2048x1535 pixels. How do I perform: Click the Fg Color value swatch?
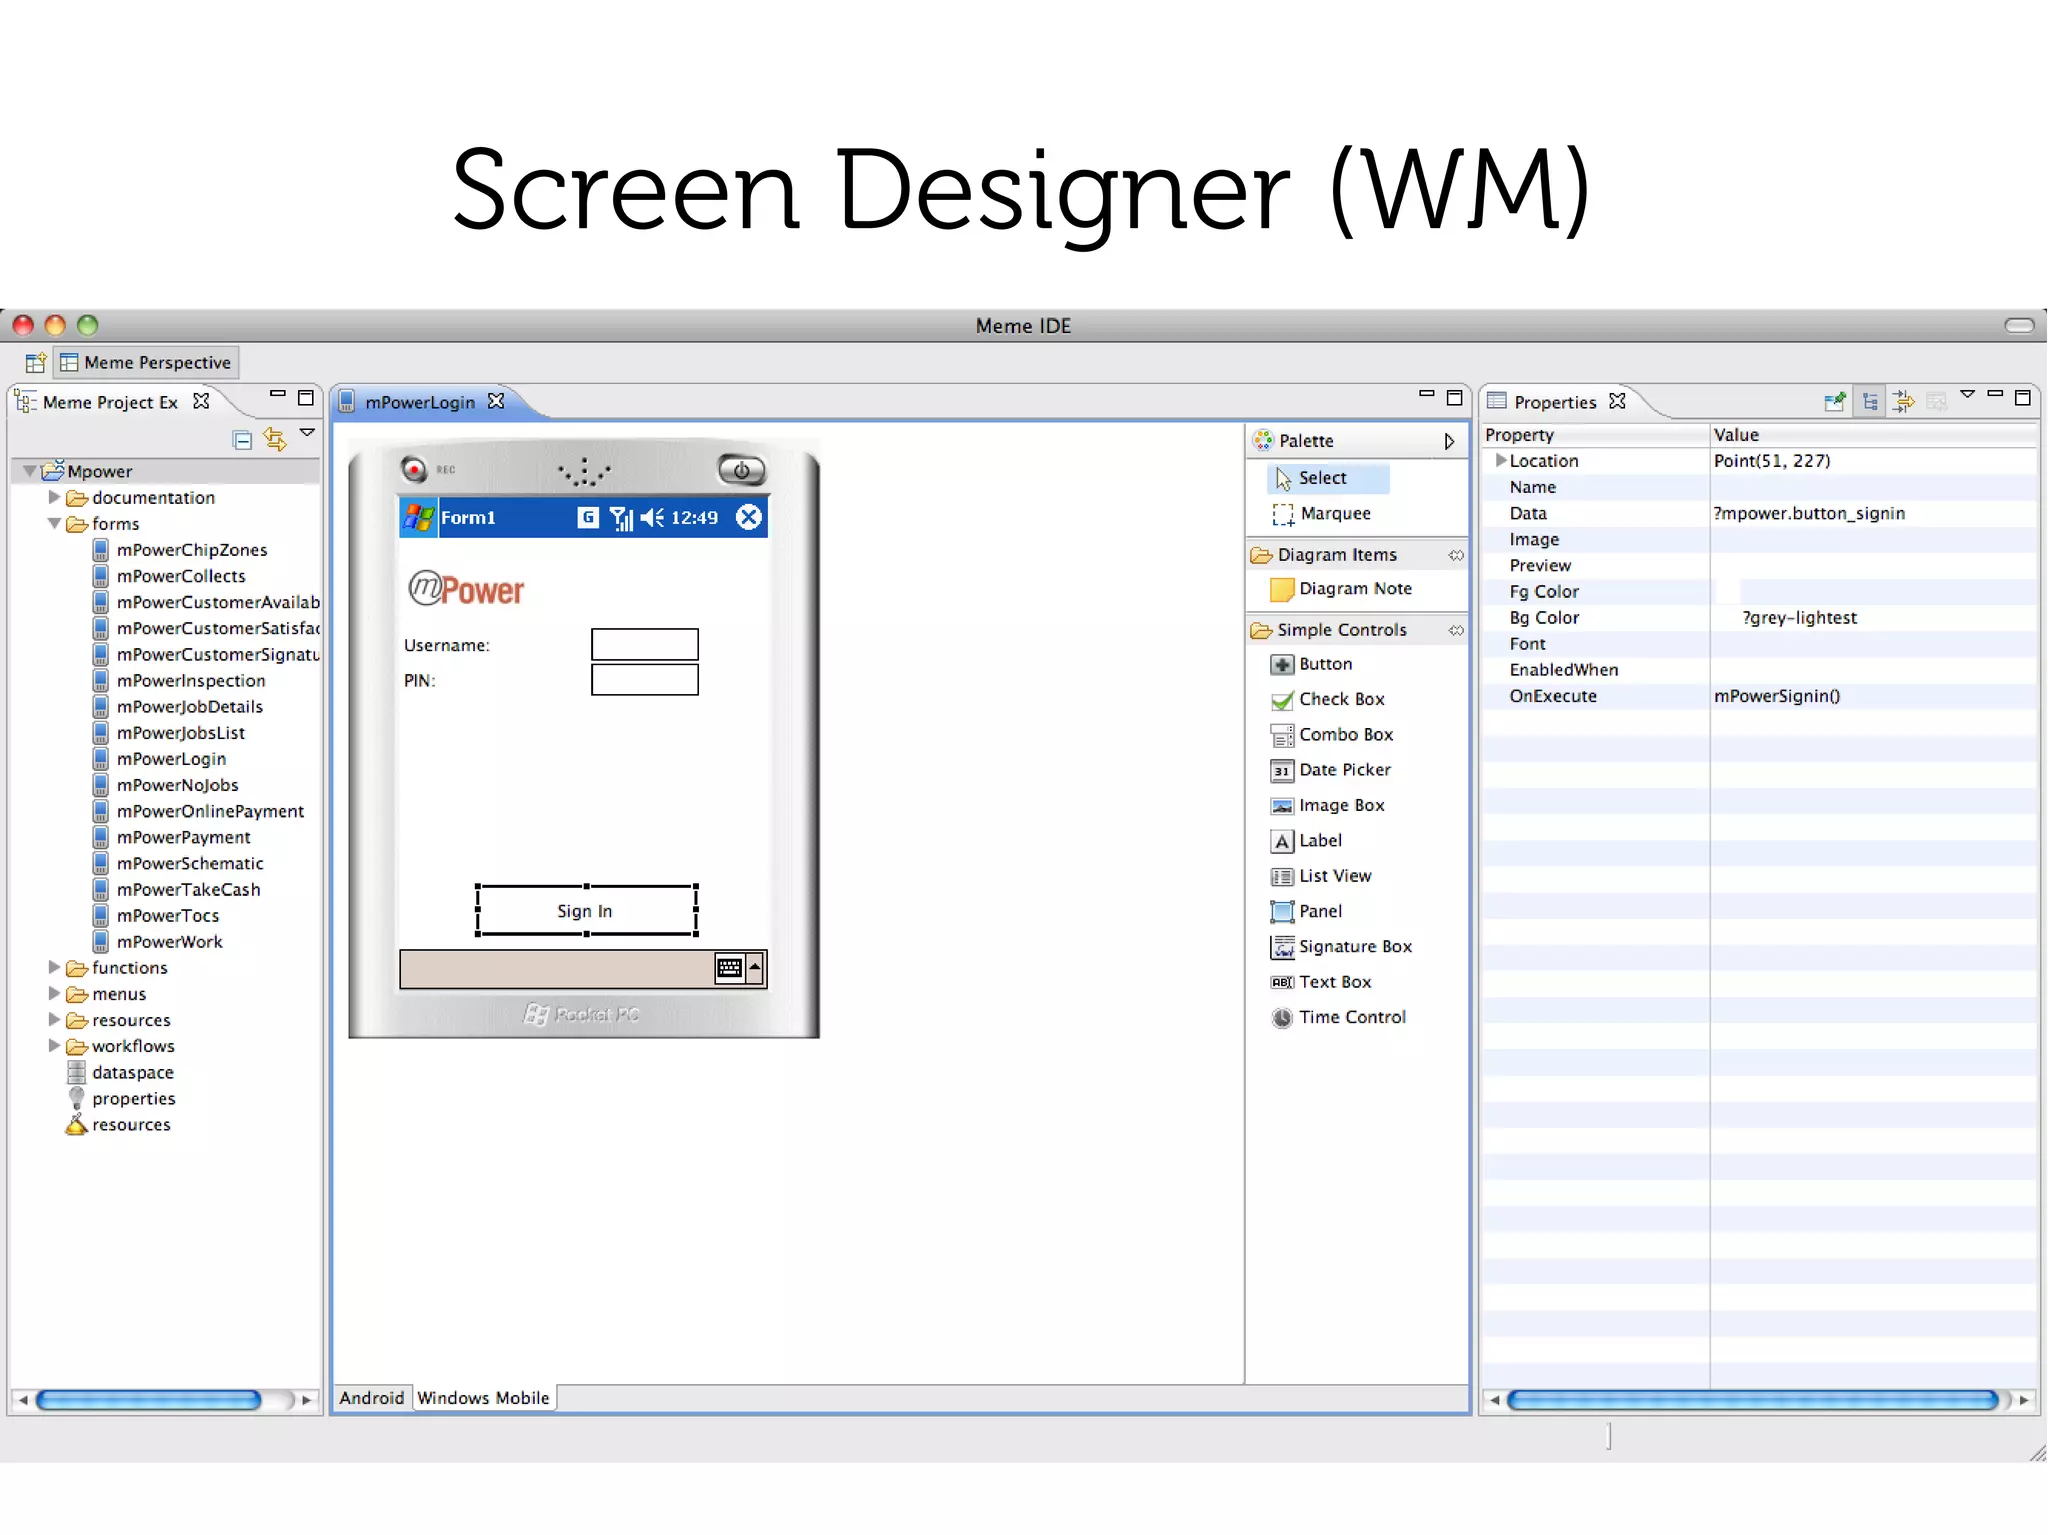[x=1727, y=591]
